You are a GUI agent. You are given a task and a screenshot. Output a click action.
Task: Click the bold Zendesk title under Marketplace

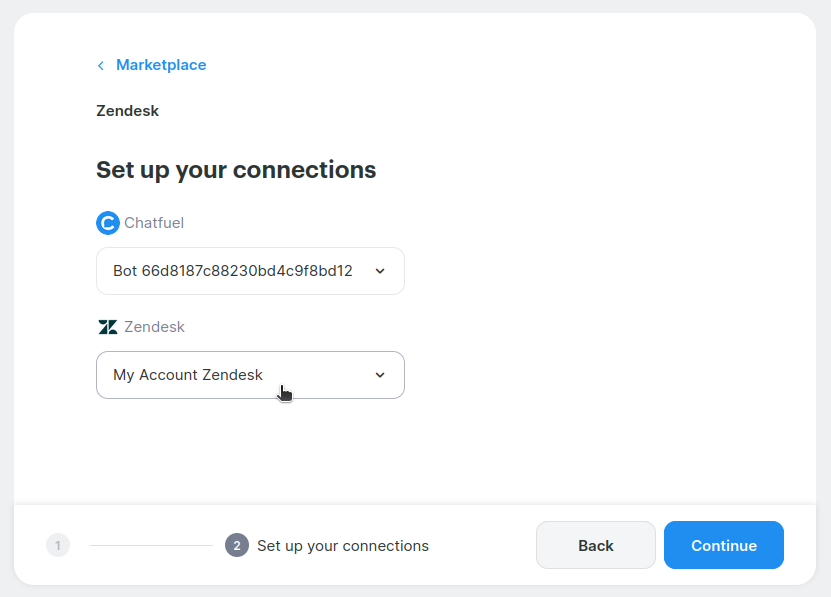tap(127, 111)
